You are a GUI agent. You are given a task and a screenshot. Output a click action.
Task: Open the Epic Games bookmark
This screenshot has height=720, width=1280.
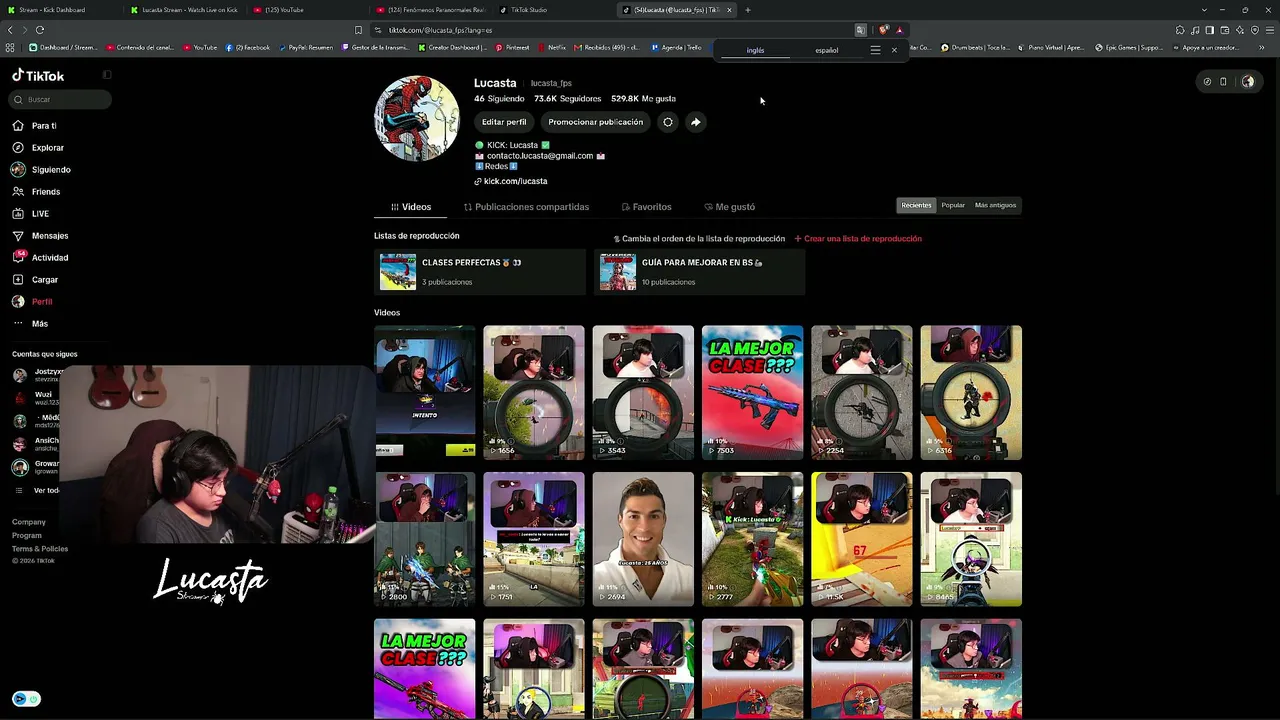[1129, 48]
